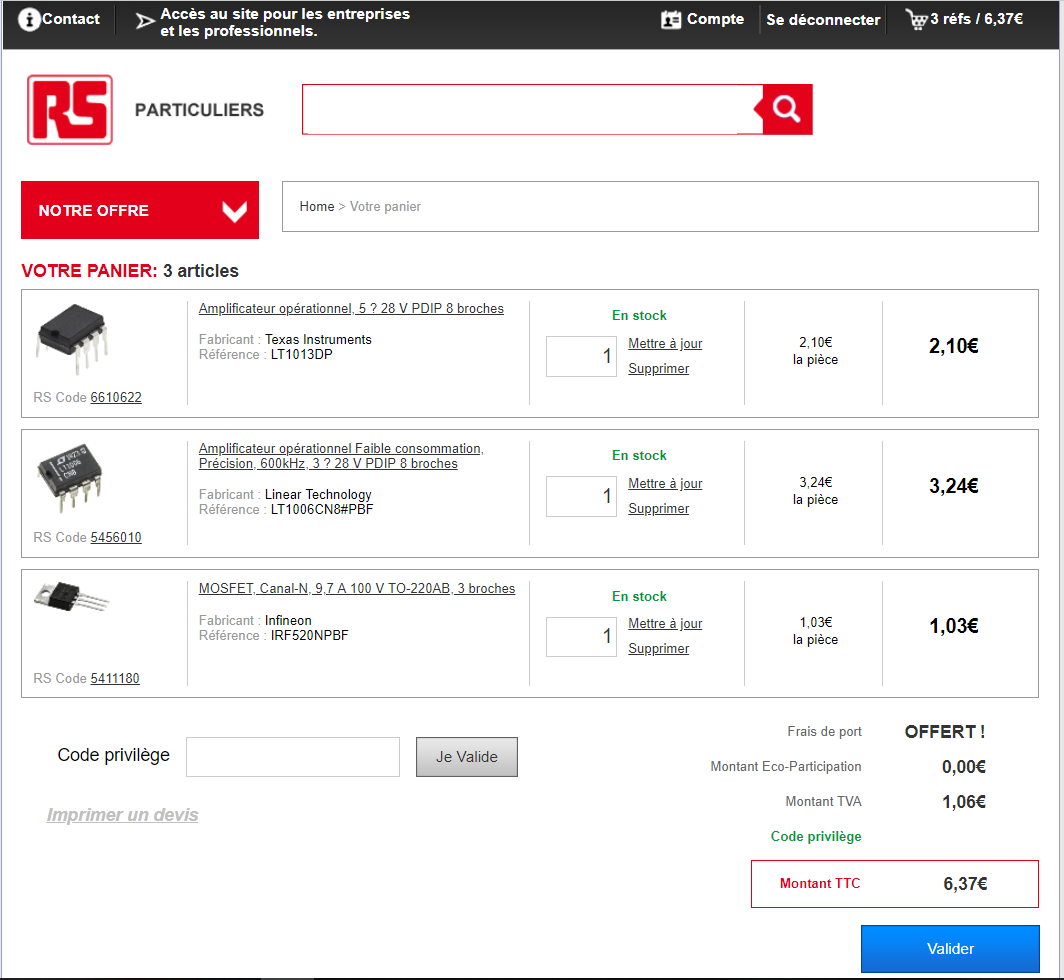Screen dimensions: 1064x980
Task: Open the Compte account page
Action: click(715, 19)
